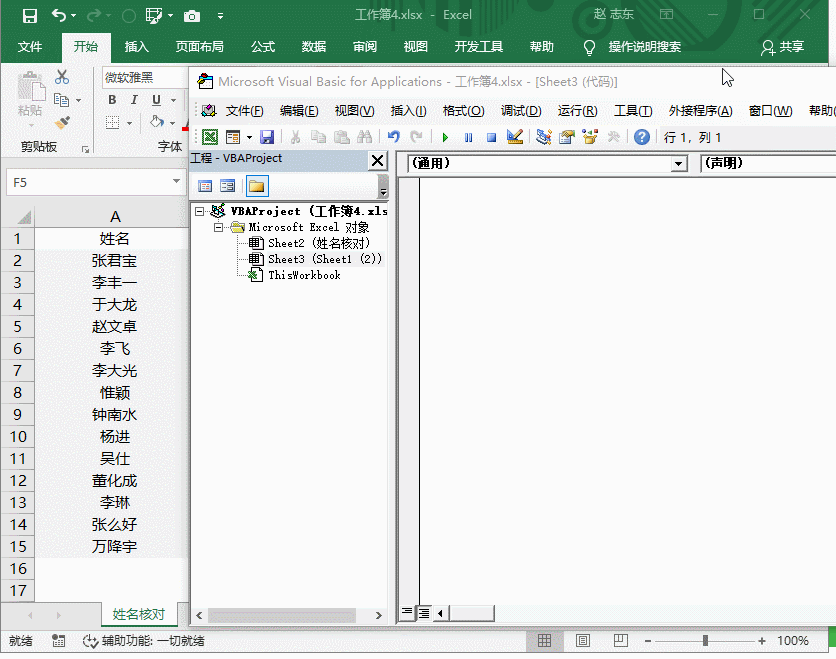The width and height of the screenshot is (836, 659).
Task: Click the Reset (stop) button in VBA toolbar
Action: coord(491,137)
